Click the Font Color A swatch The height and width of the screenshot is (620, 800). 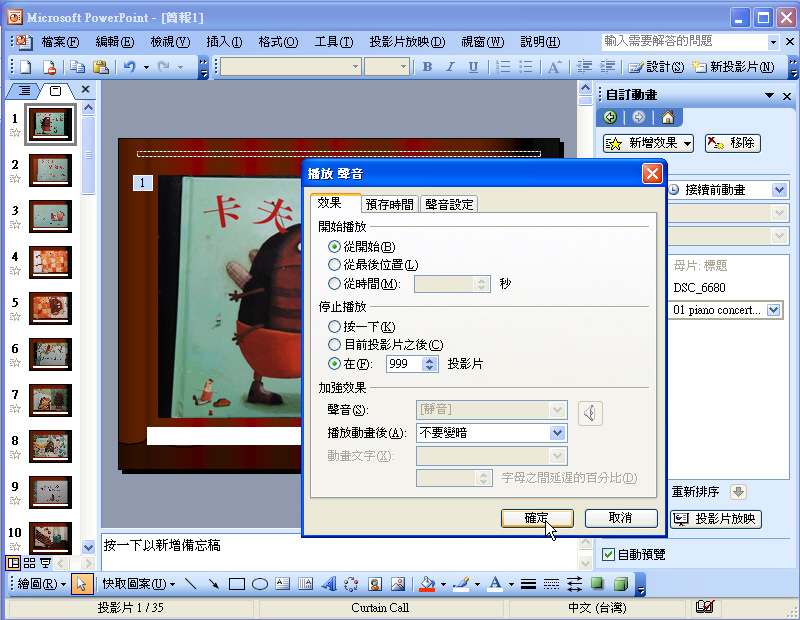[x=495, y=584]
